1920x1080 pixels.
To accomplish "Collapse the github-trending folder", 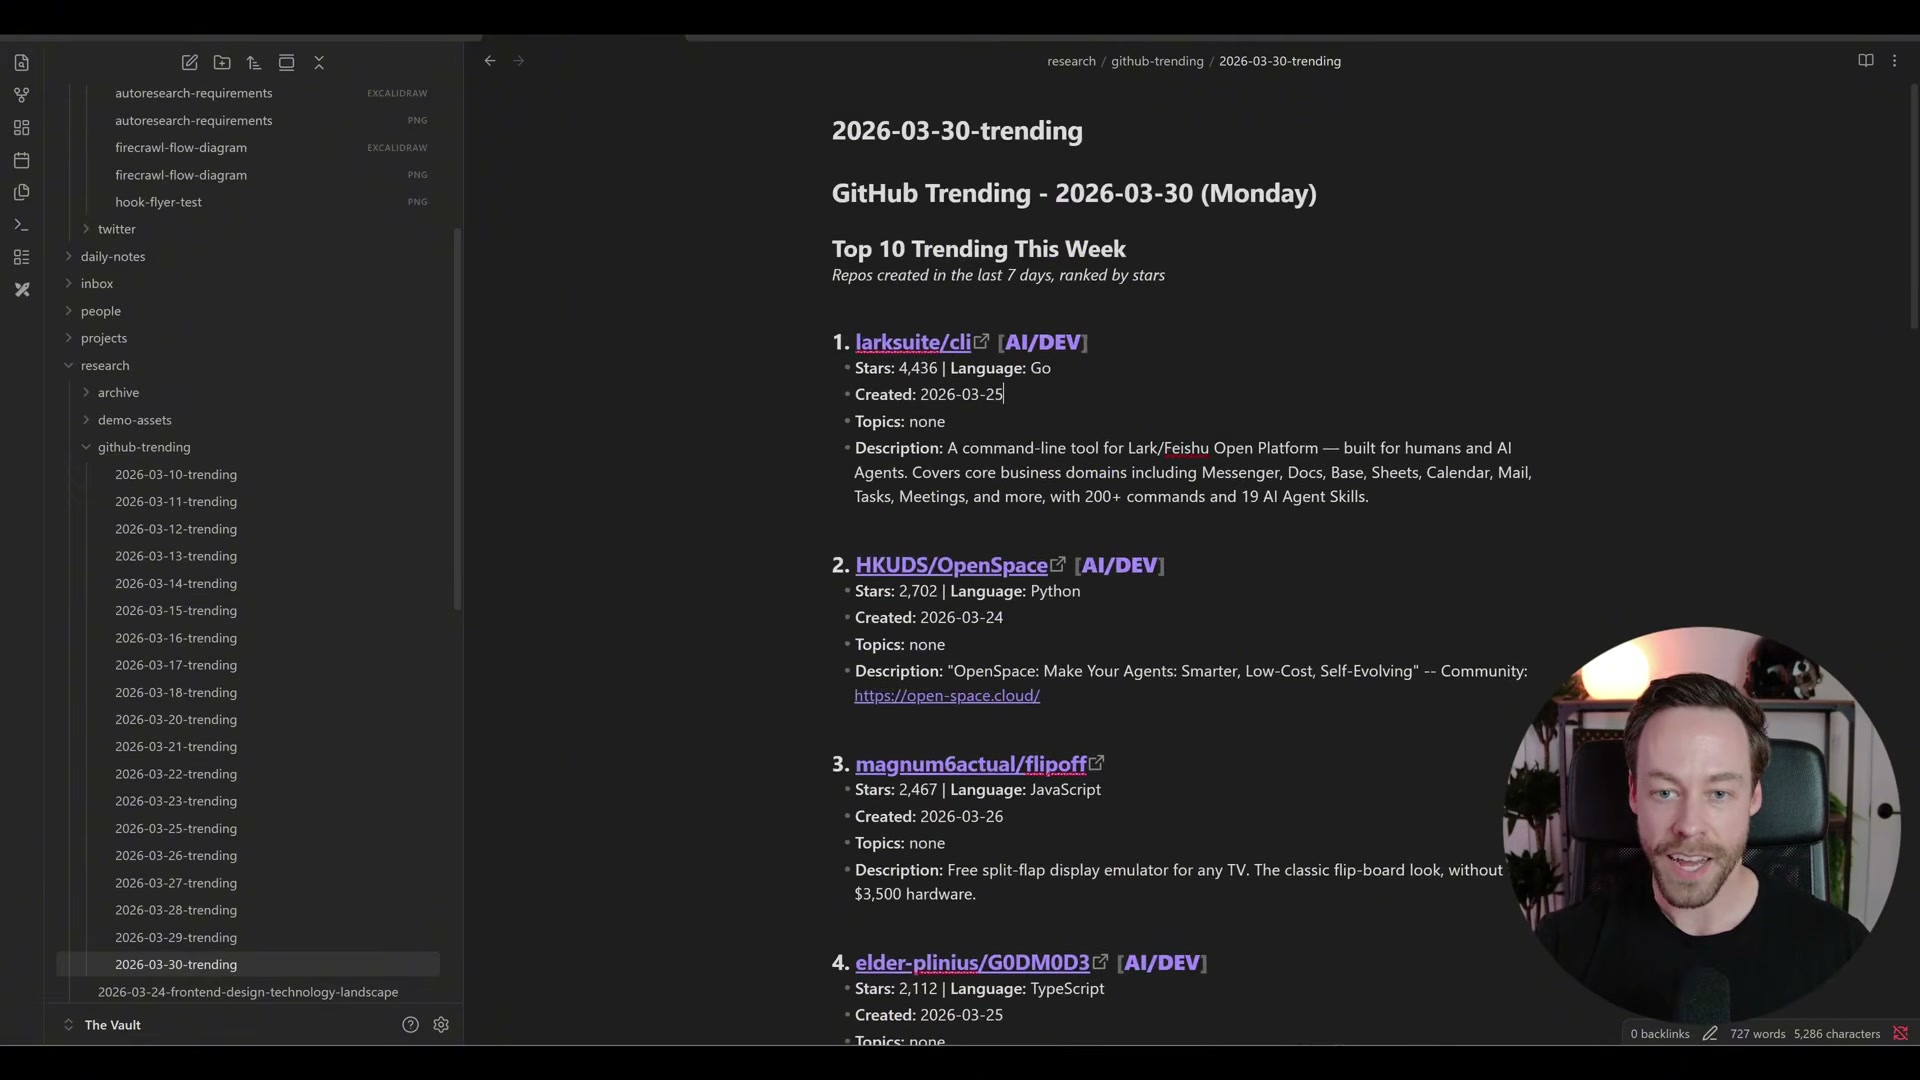I will click(86, 447).
